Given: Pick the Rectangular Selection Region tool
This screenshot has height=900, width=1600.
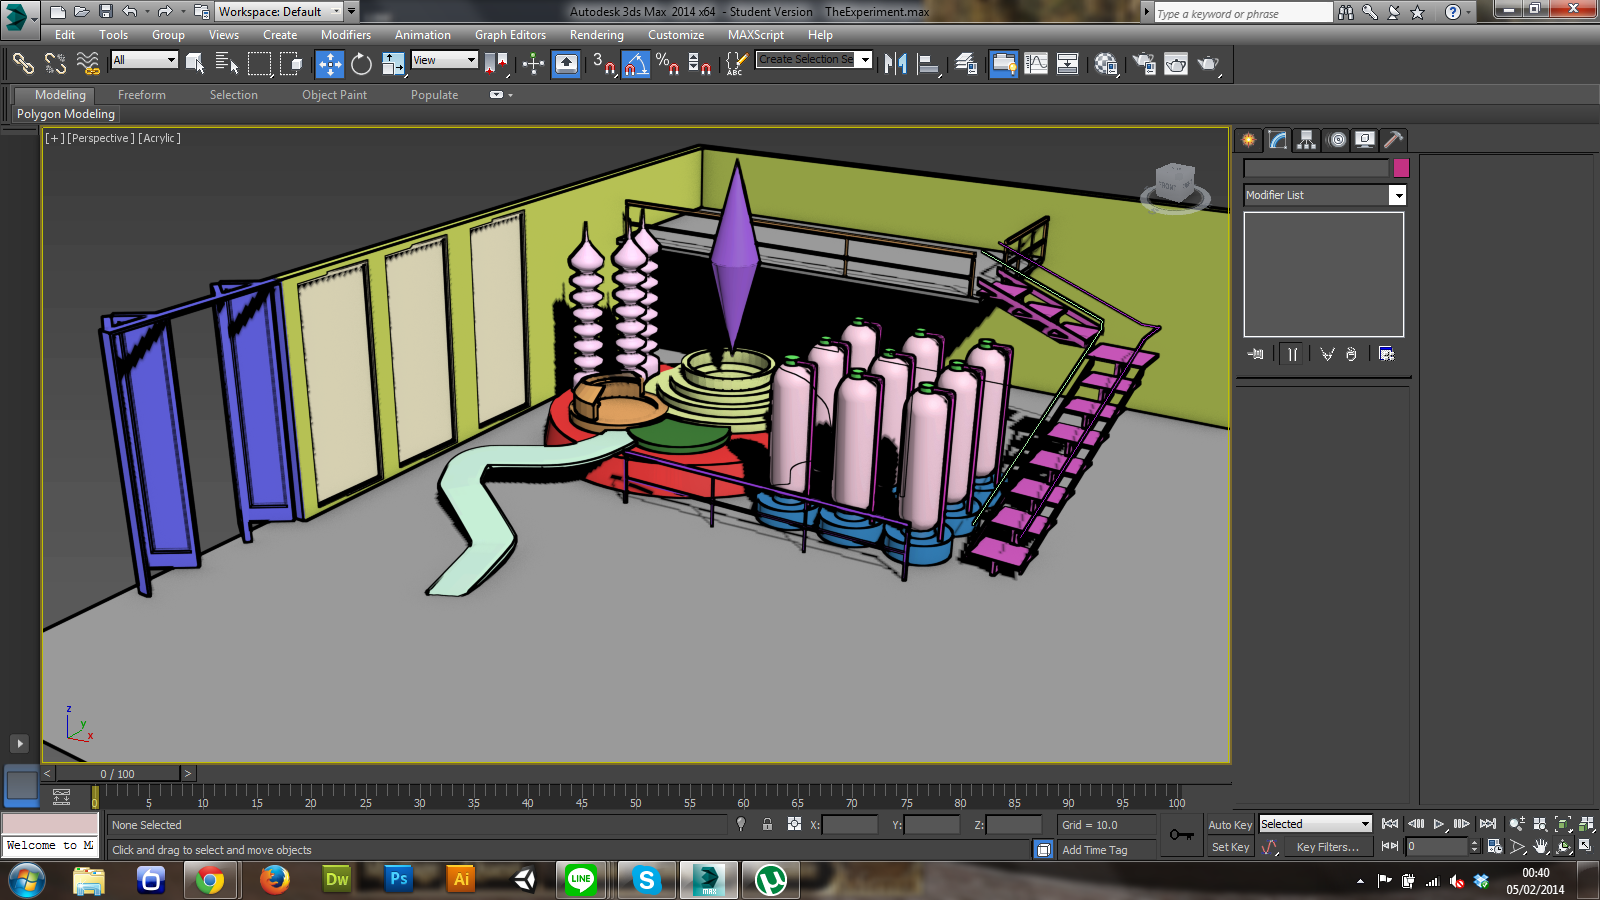Looking at the screenshot, I should point(259,64).
